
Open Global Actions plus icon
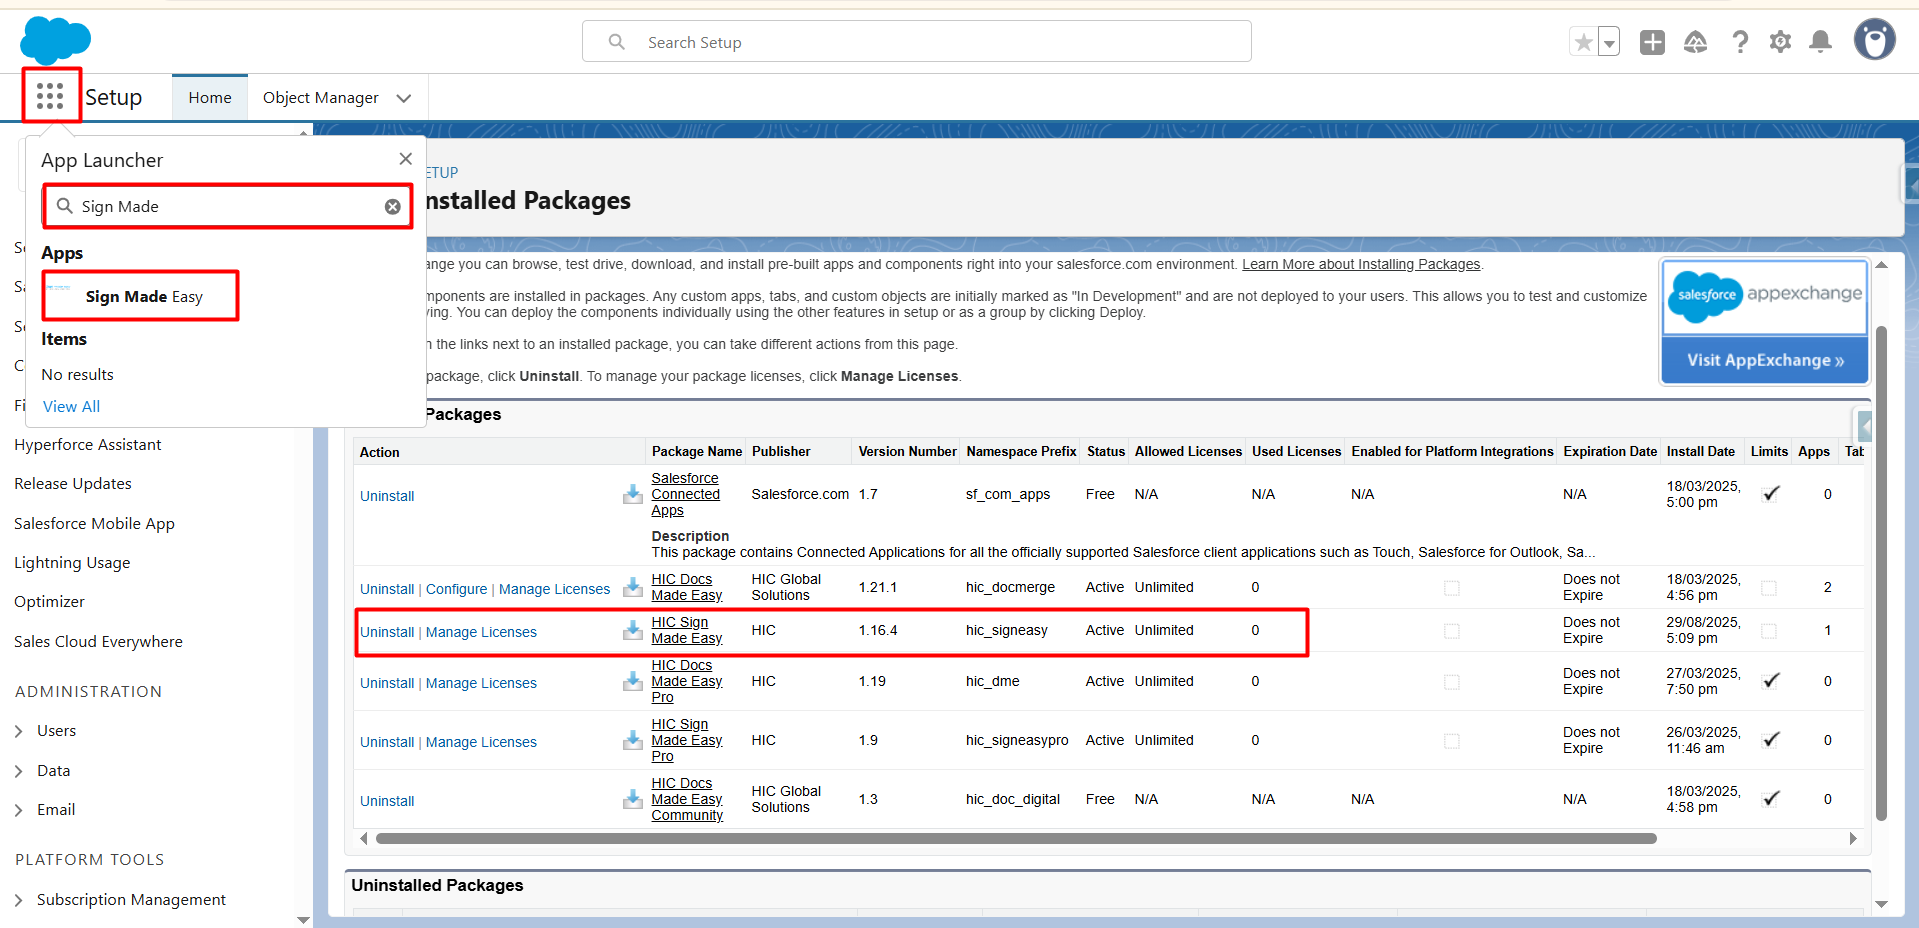pos(1652,42)
